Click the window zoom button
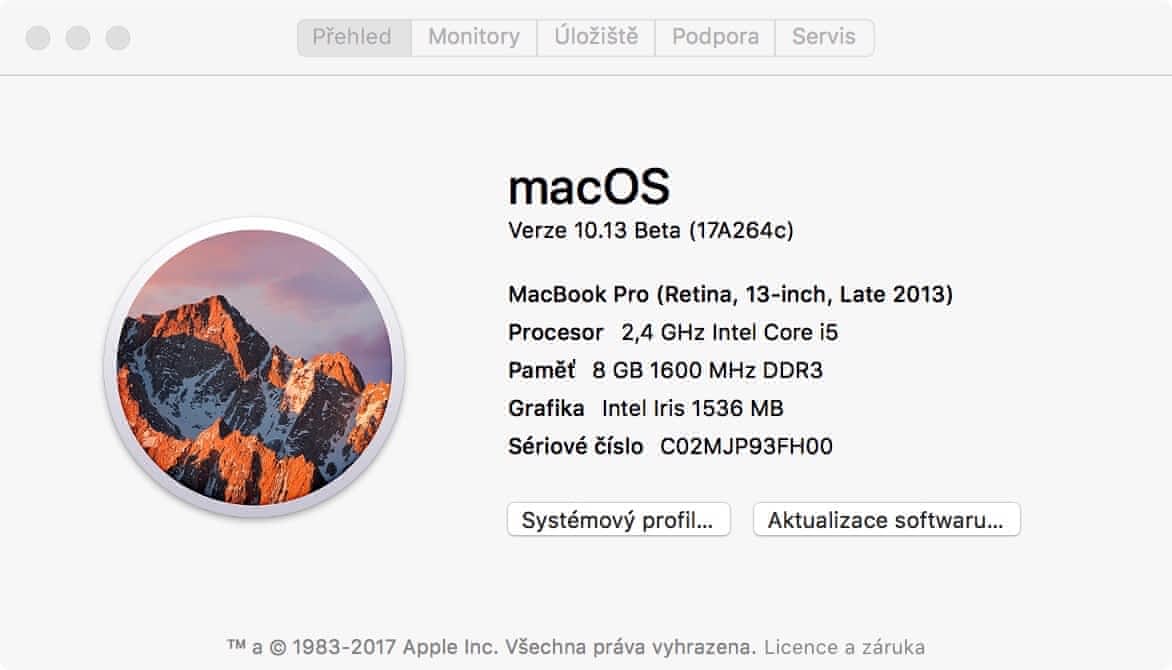 pos(118,38)
